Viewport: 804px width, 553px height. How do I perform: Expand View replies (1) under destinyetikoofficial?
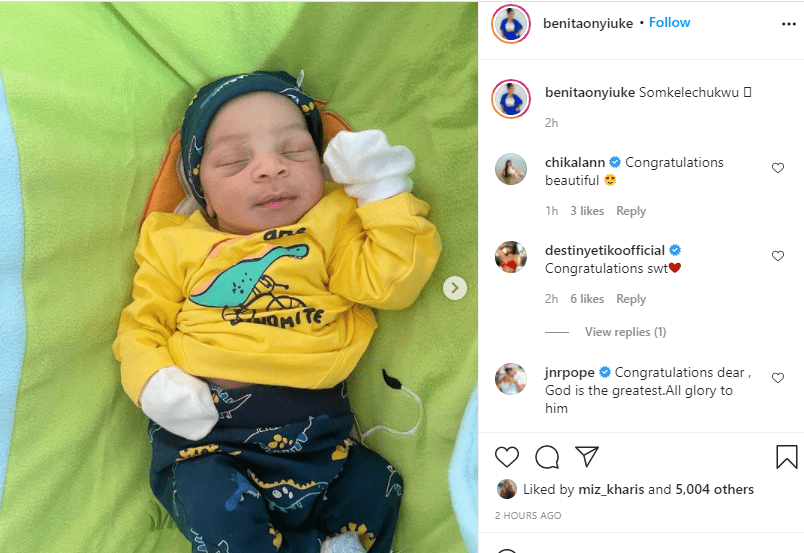coord(625,332)
